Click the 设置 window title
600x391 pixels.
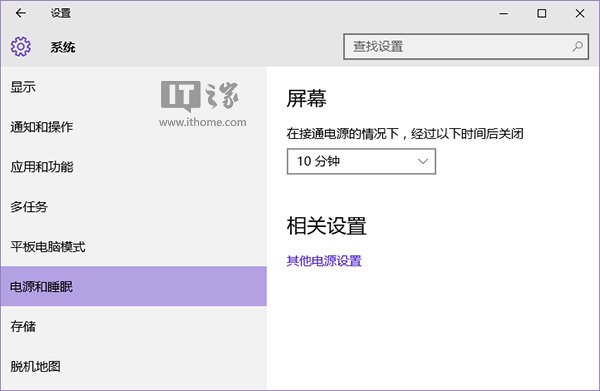pyautogui.click(x=60, y=13)
